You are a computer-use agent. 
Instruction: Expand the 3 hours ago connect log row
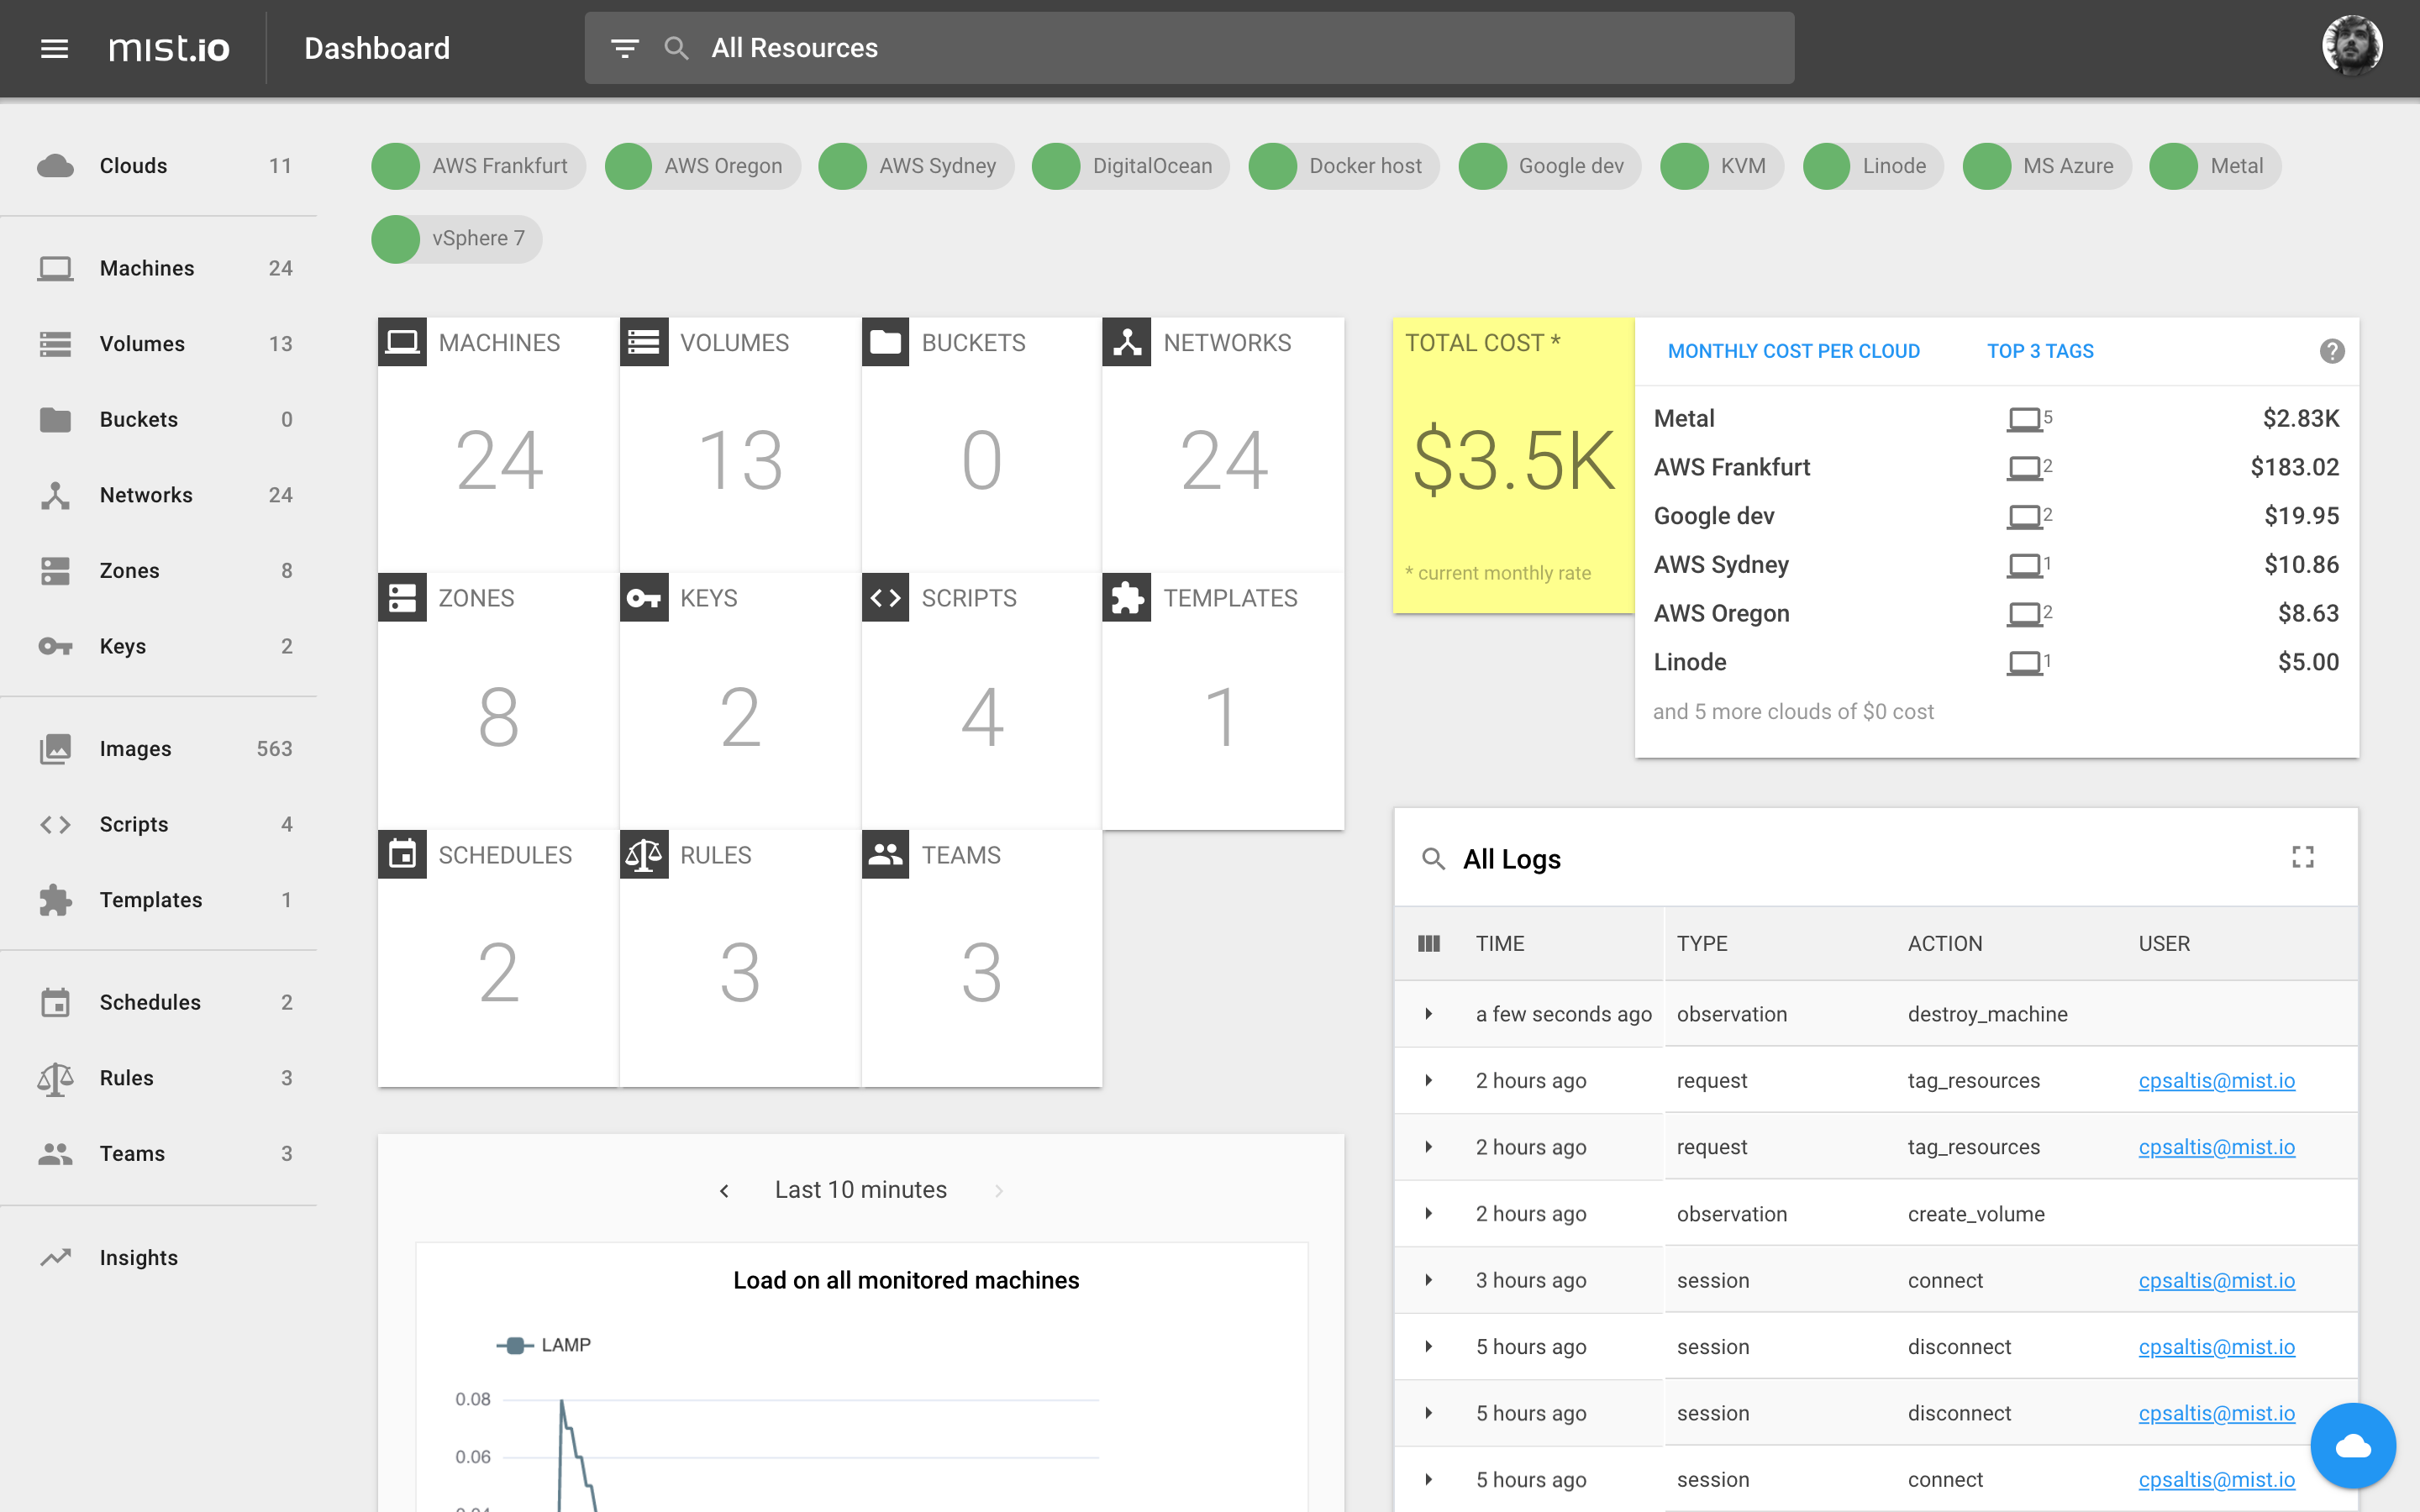[x=1429, y=1280]
